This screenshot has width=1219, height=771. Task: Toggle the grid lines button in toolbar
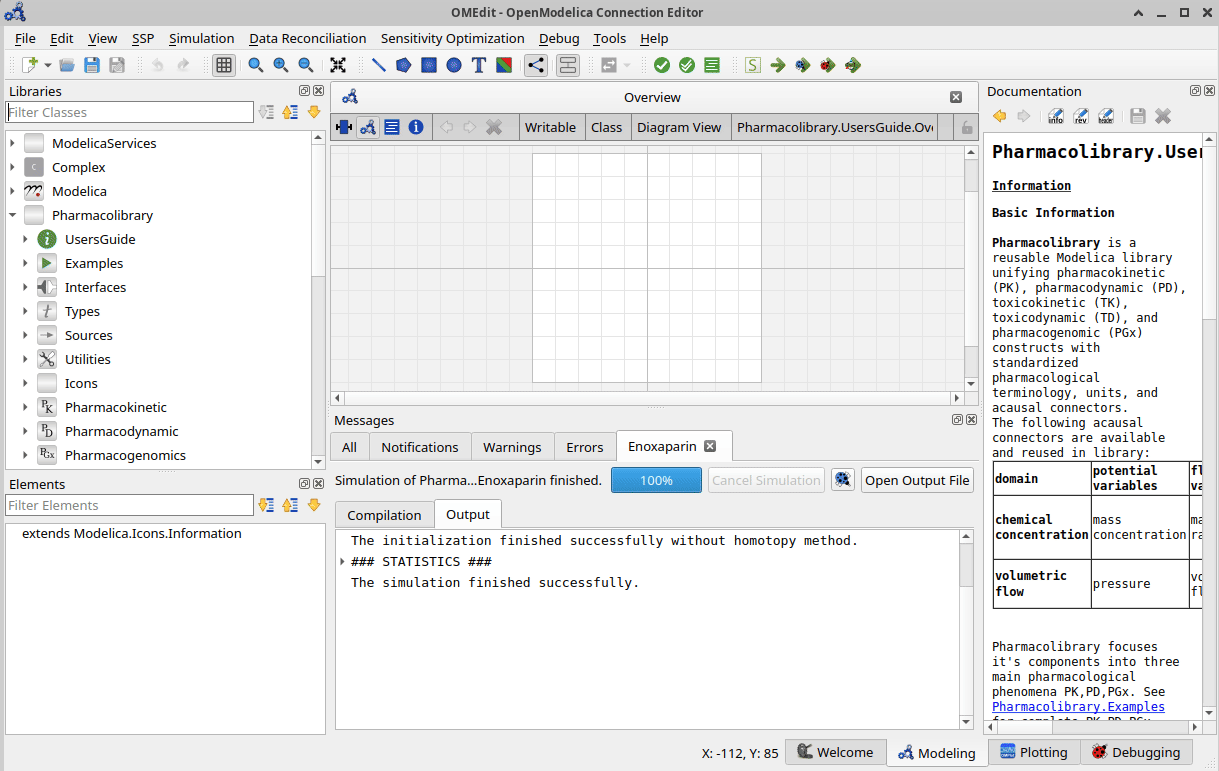click(x=224, y=65)
